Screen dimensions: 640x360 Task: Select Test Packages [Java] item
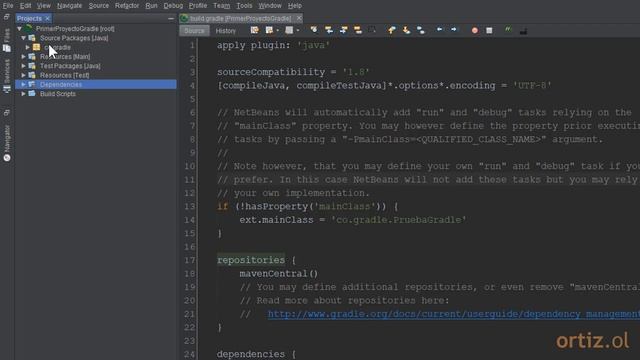pos(70,66)
